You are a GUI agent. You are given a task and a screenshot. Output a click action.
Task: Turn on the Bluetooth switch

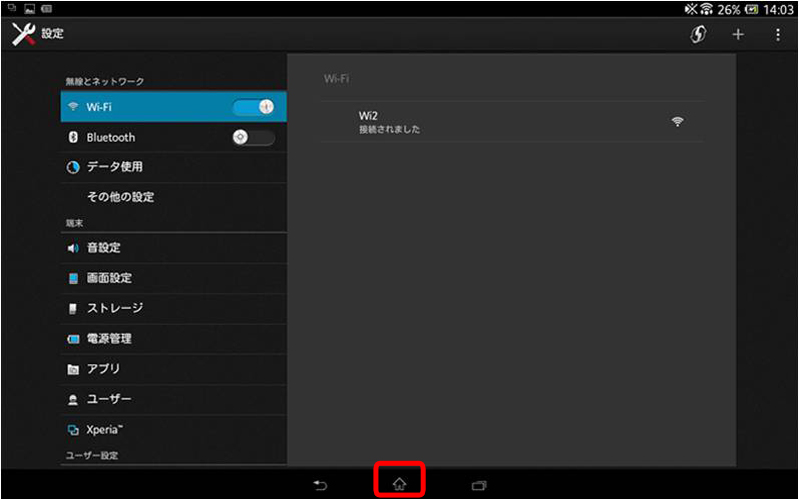(x=254, y=137)
